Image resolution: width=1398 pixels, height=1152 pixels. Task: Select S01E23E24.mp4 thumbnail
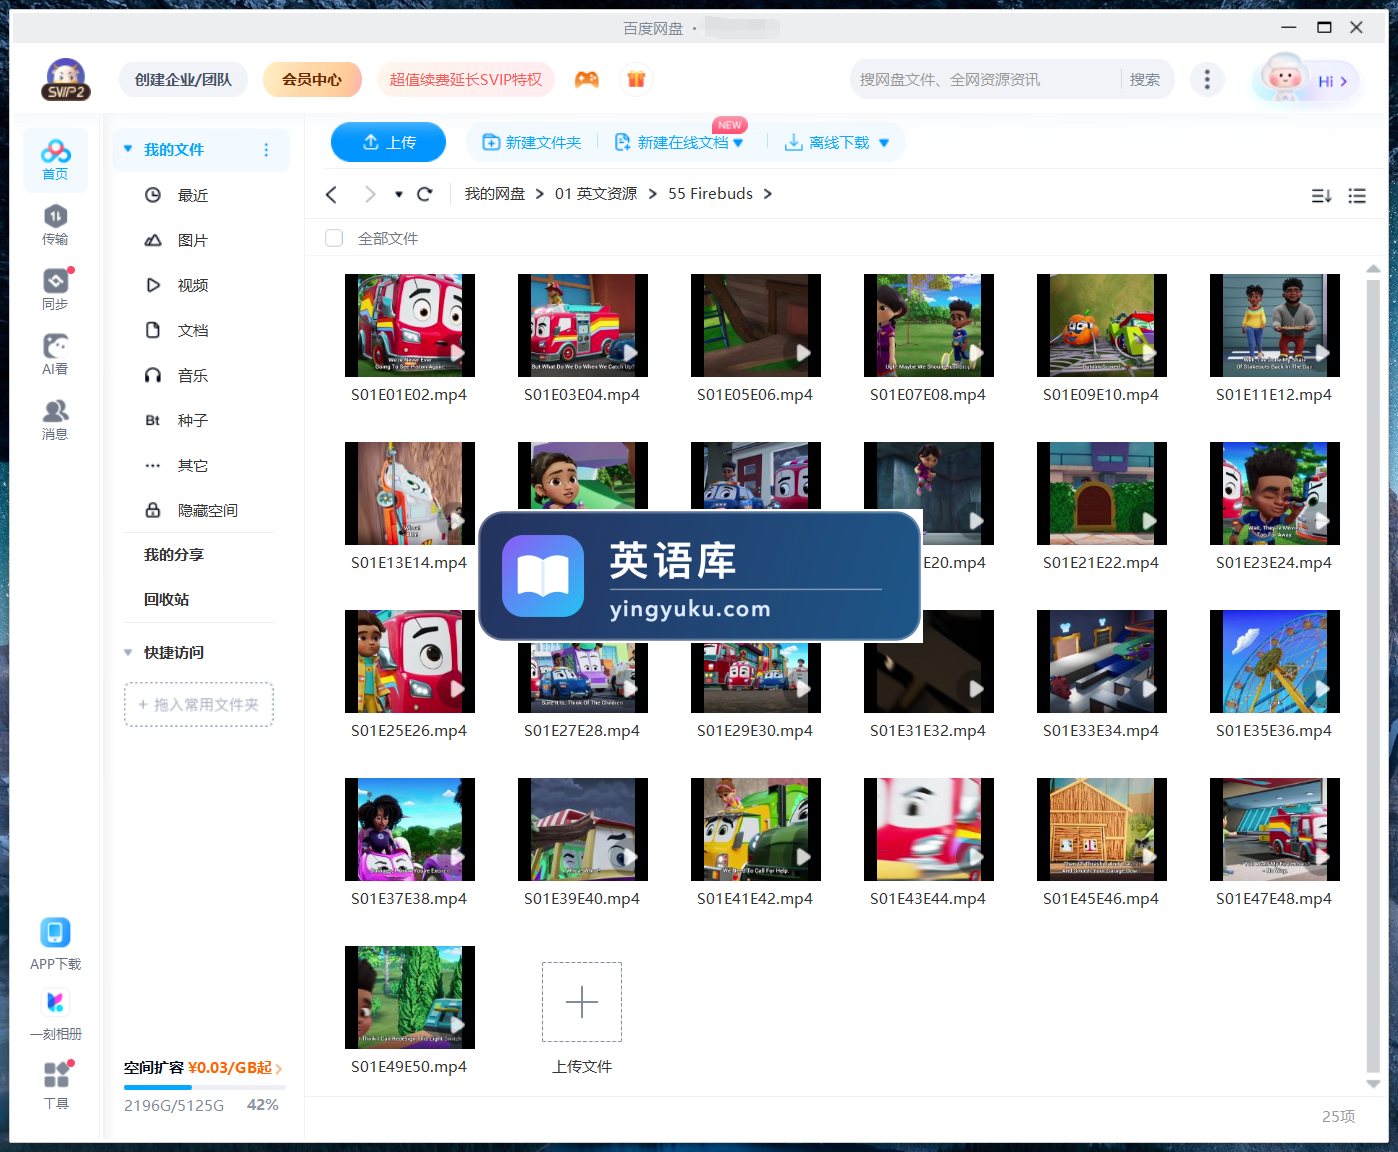point(1275,493)
